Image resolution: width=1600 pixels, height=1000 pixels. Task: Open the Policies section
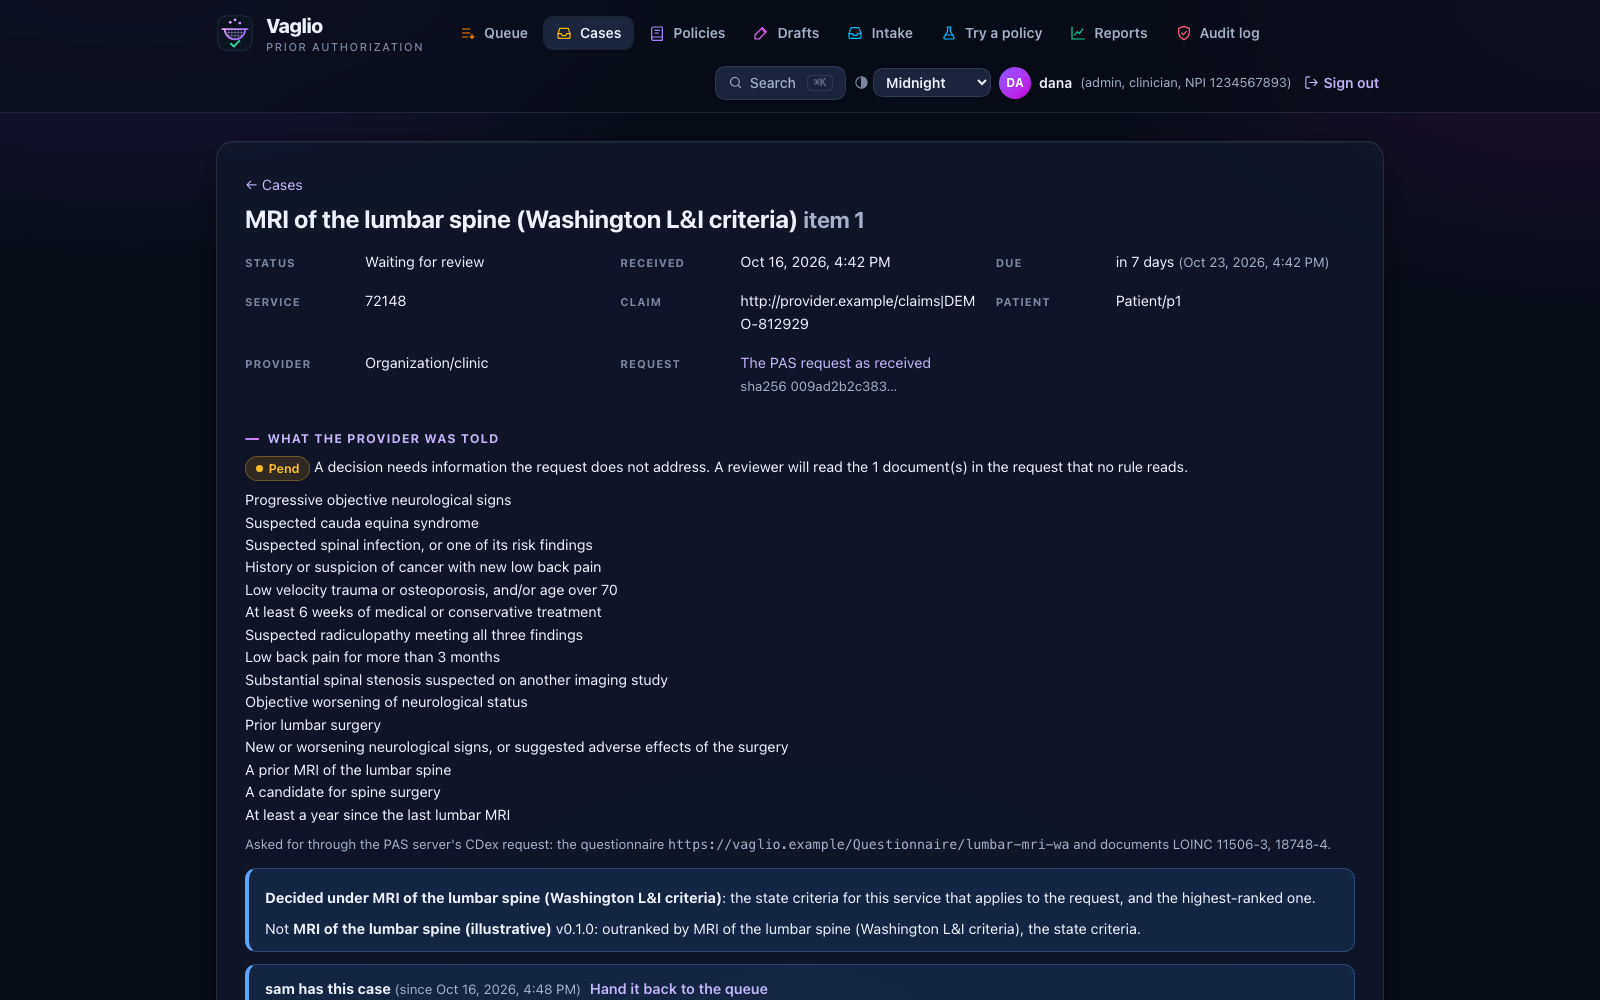(688, 33)
